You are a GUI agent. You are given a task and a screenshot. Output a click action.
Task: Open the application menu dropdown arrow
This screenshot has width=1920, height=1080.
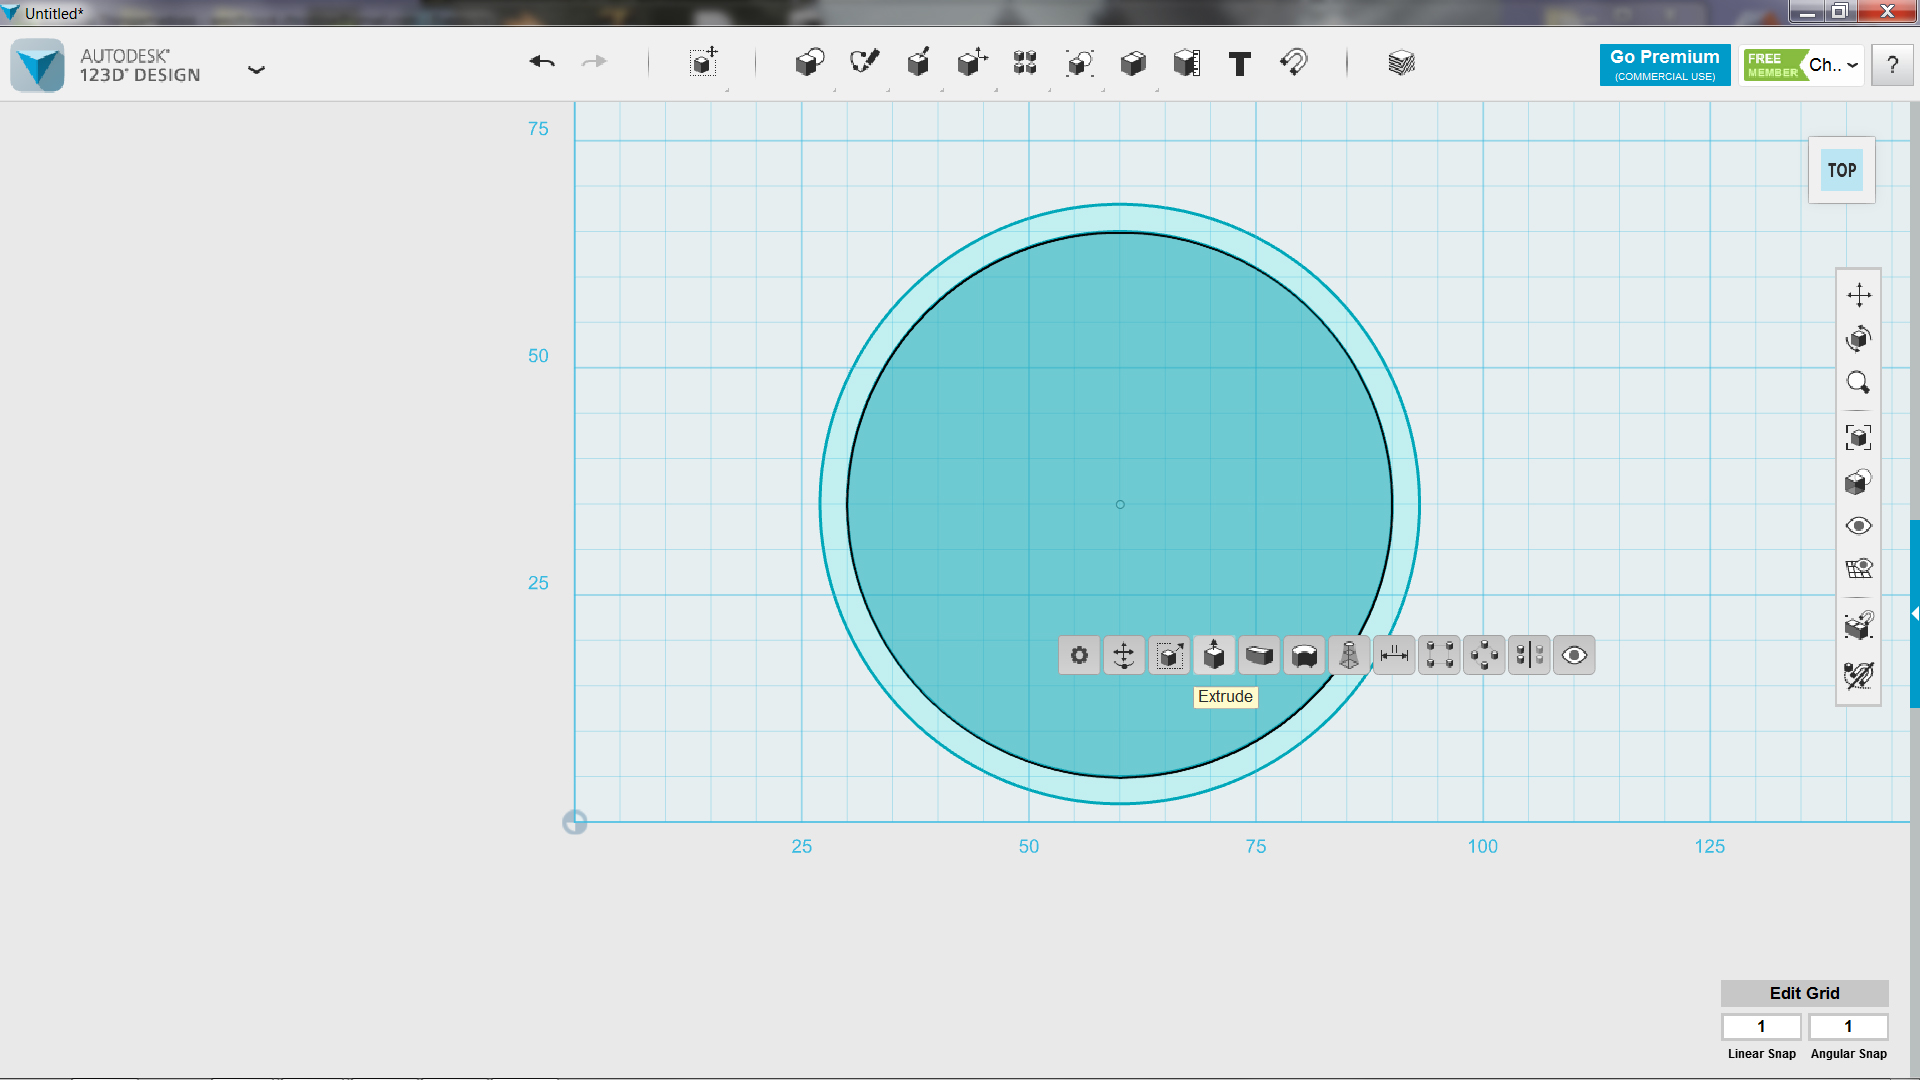(x=256, y=70)
